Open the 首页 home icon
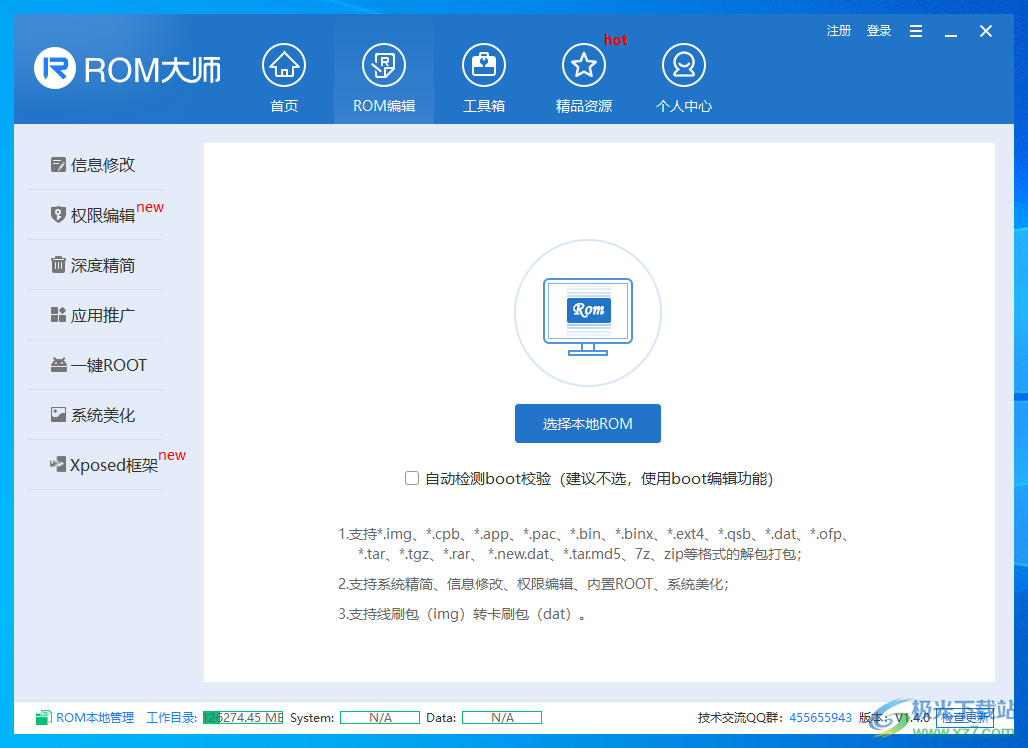Image resolution: width=1028 pixels, height=748 pixels. click(284, 66)
